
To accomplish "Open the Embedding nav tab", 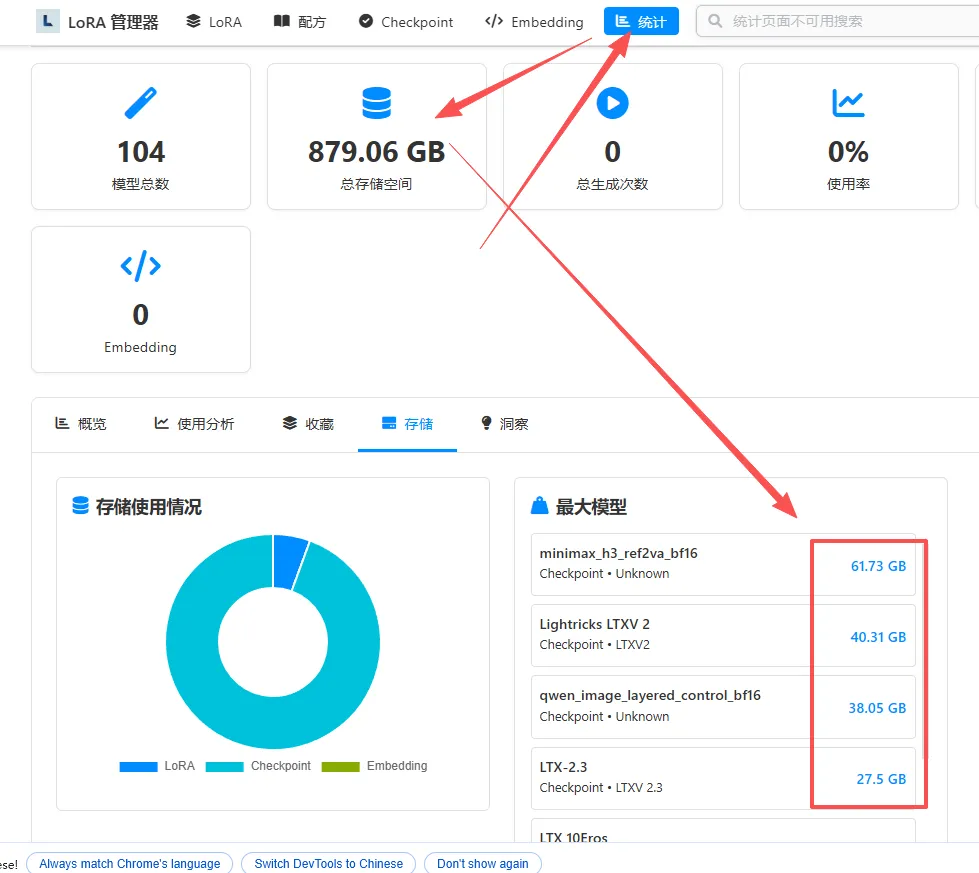I will (534, 22).
